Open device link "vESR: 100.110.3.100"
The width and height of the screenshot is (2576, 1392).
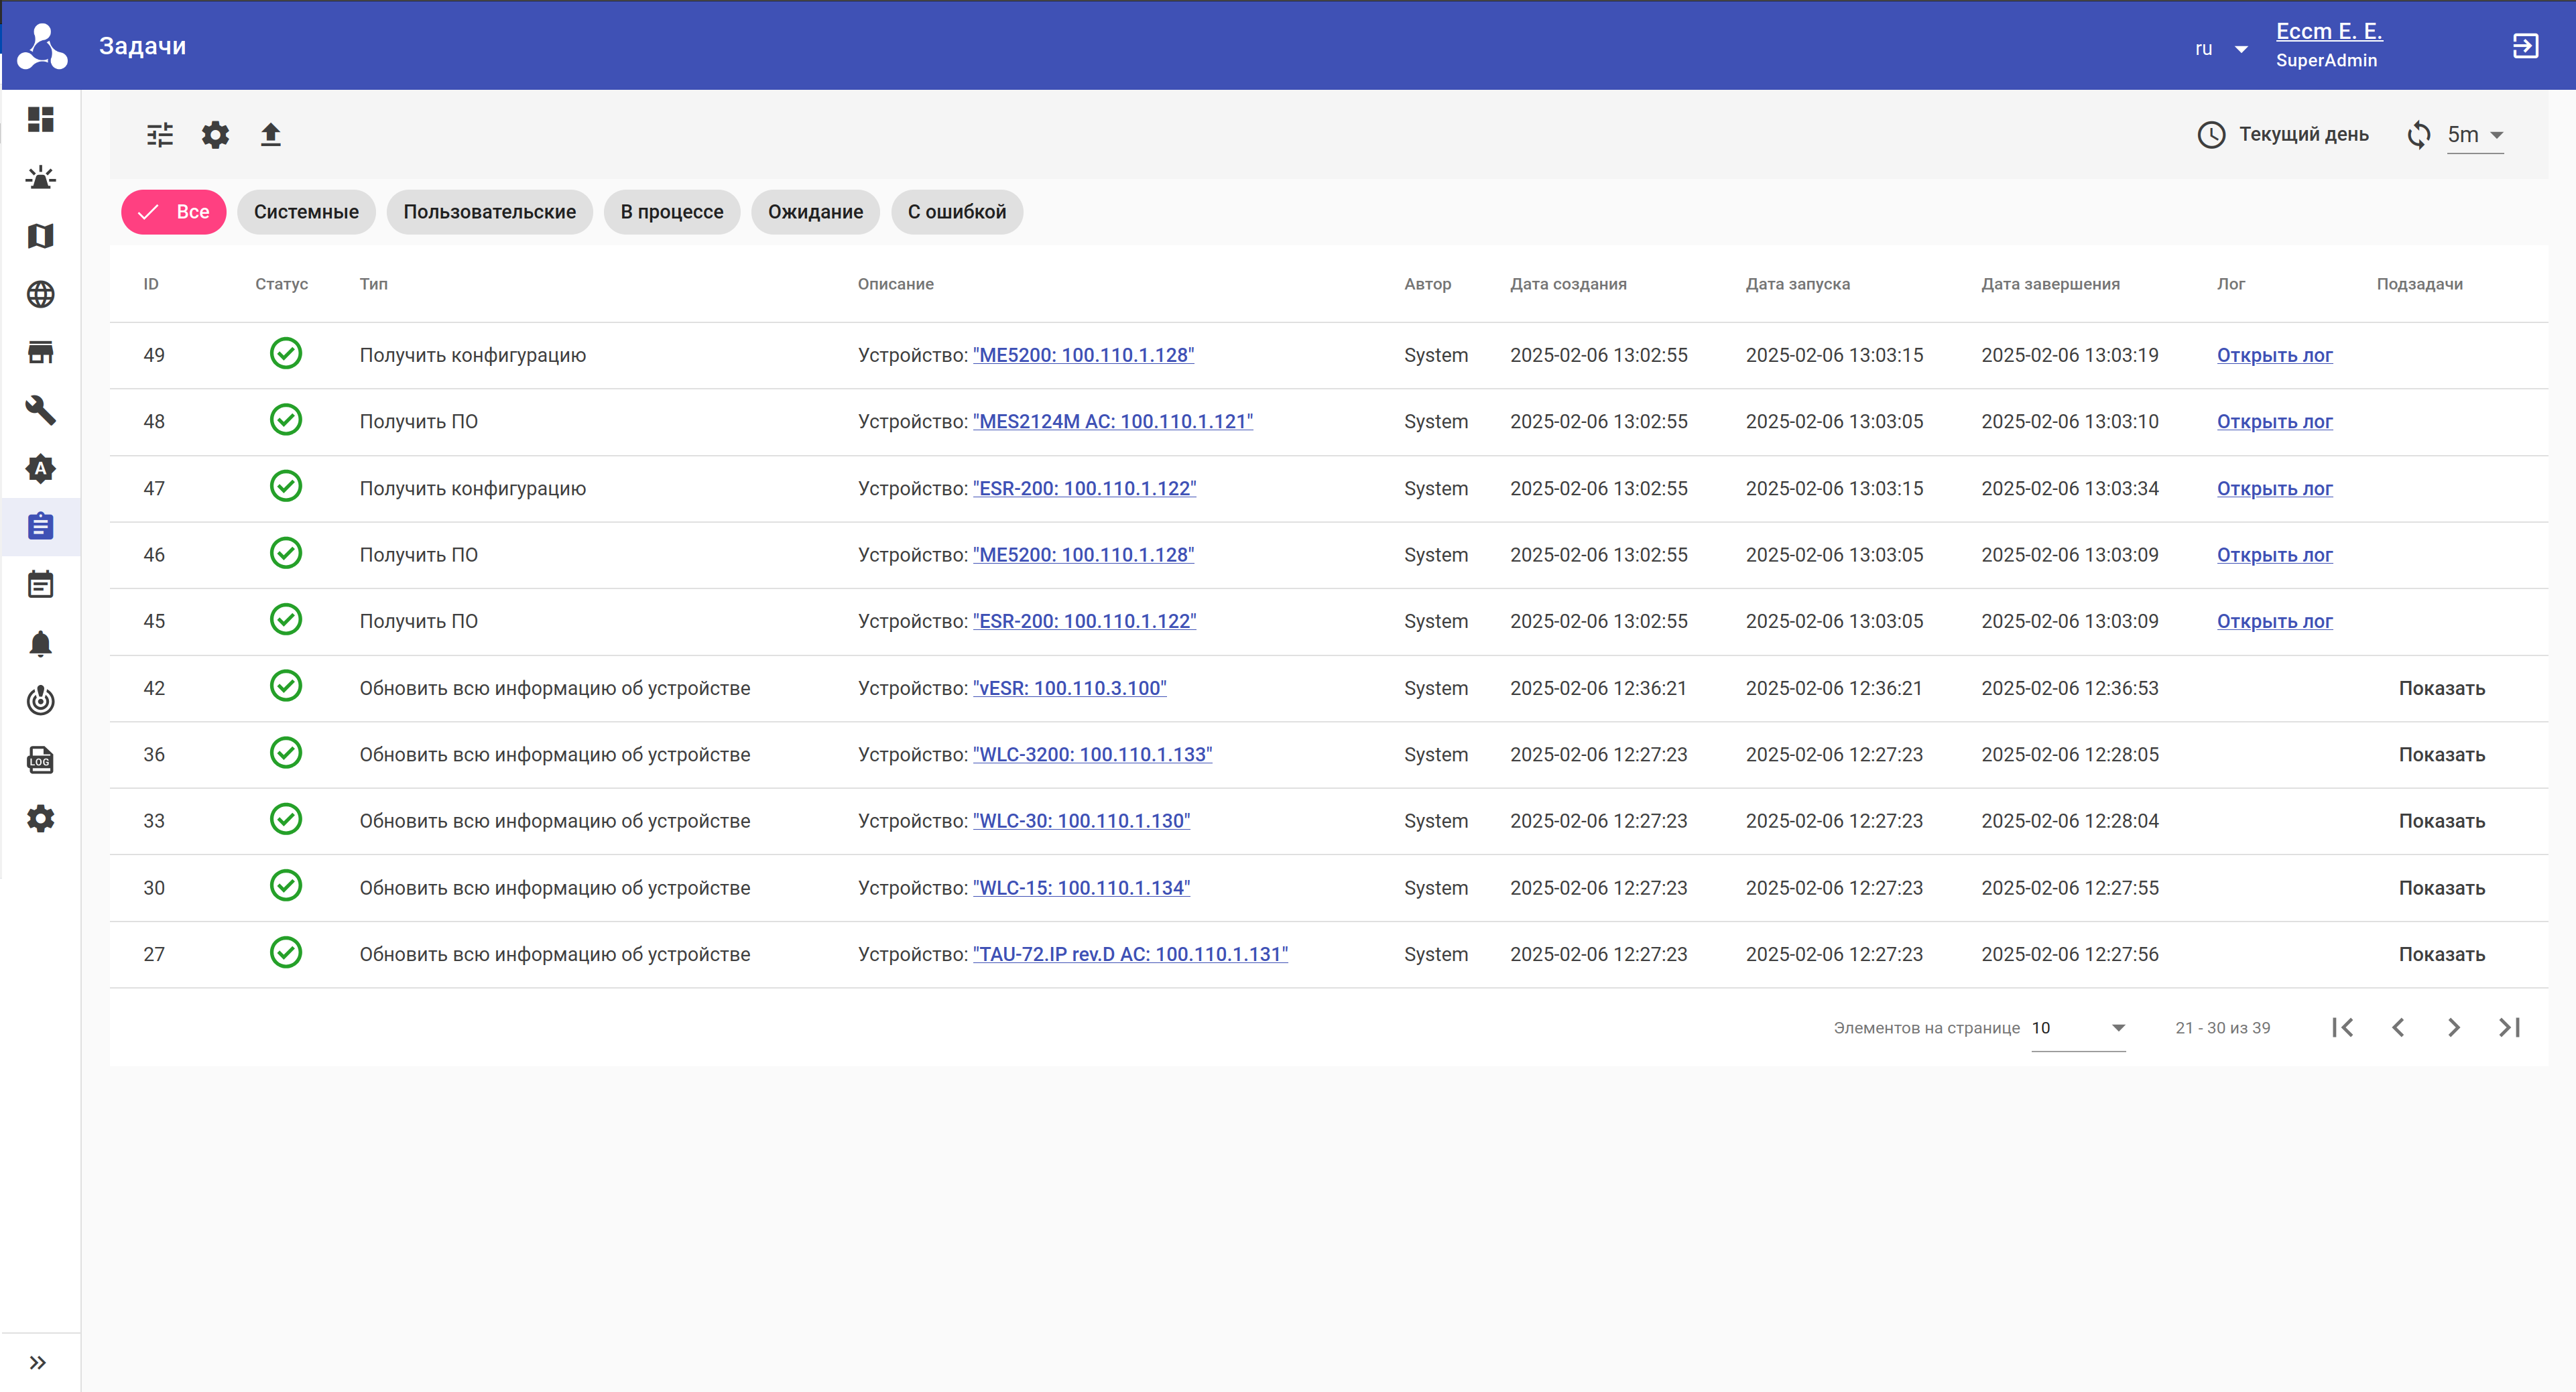tap(1069, 688)
